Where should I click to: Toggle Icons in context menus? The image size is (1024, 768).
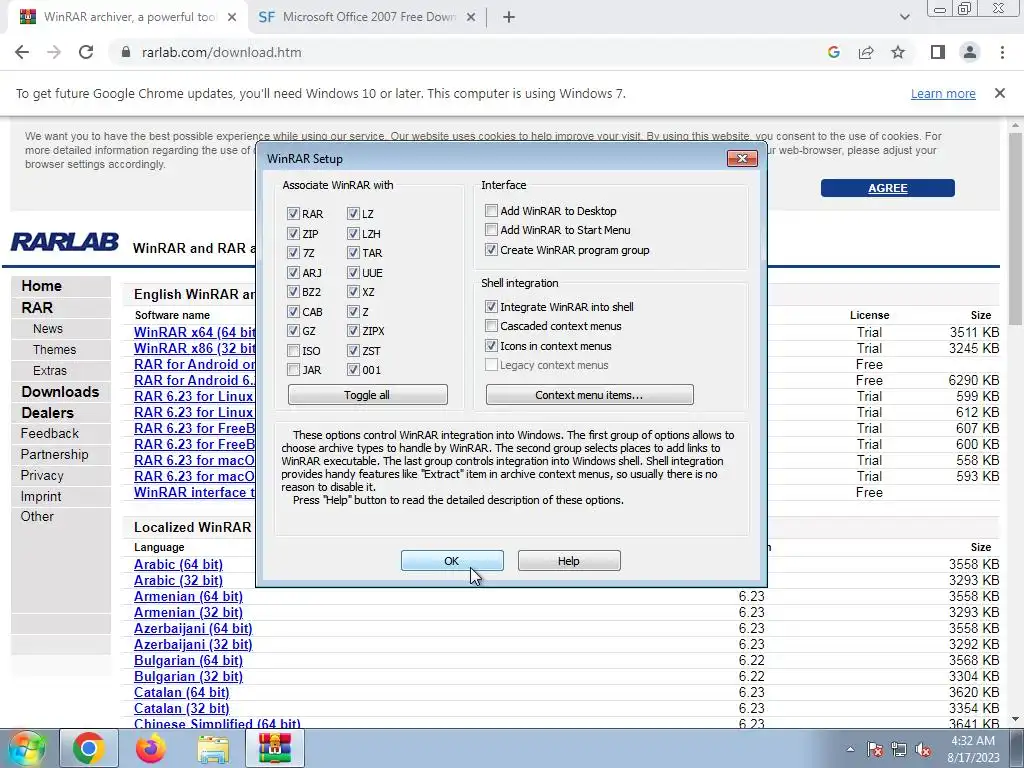pyautogui.click(x=491, y=345)
